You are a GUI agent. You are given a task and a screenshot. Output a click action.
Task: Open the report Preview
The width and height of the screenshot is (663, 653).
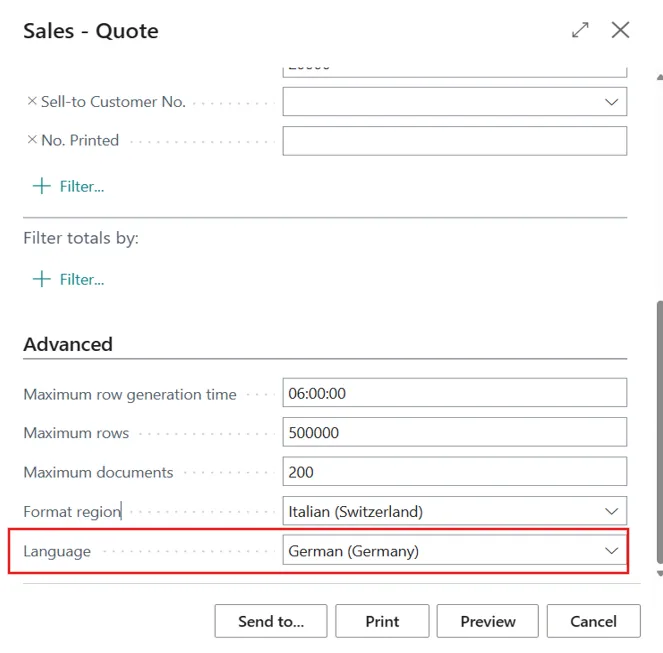[487, 621]
